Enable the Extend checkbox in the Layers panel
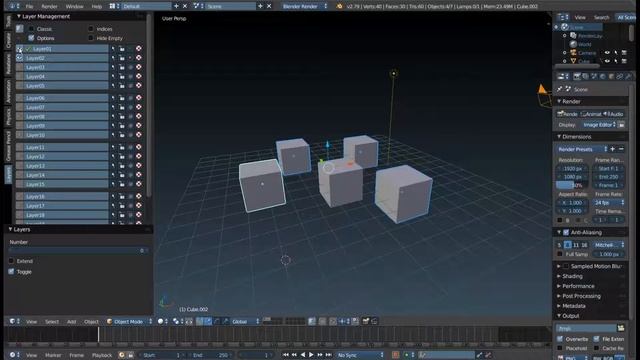The image size is (640, 360). coord(11,261)
